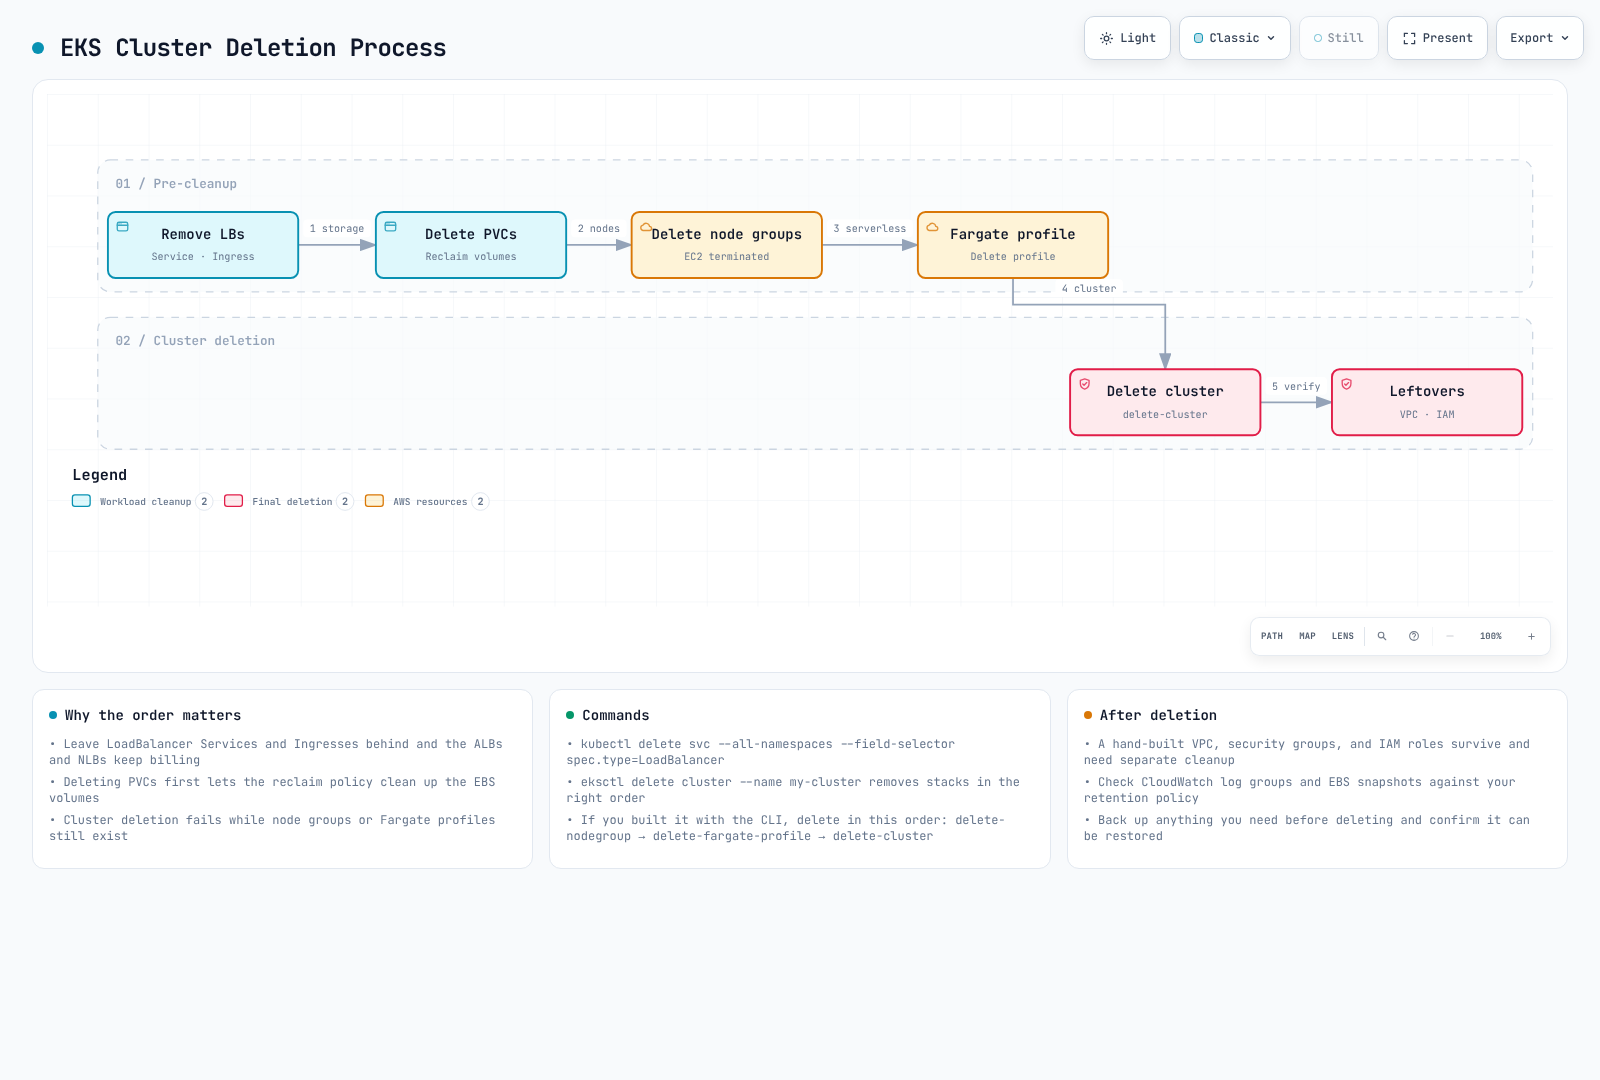Toggle the Light theme button
This screenshot has height=1080, width=1600.
[1127, 38]
